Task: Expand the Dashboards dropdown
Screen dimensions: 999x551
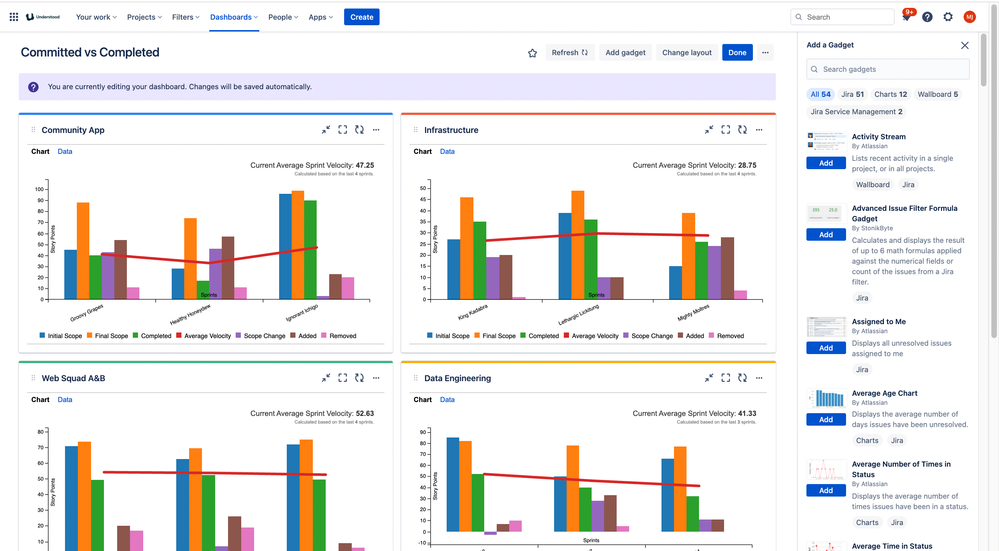Action: [234, 17]
